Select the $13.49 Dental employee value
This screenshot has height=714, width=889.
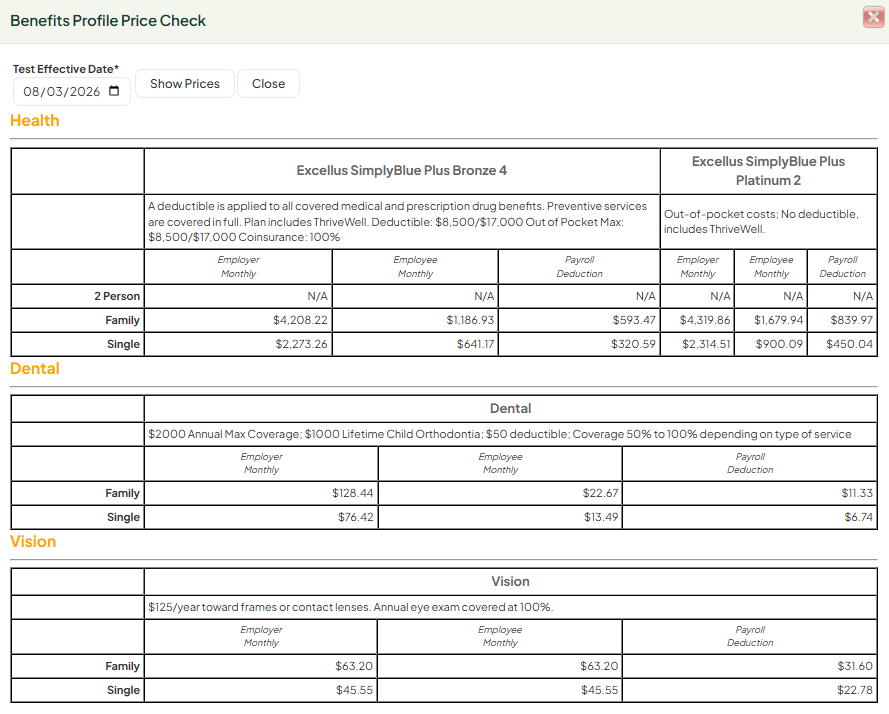click(x=601, y=517)
